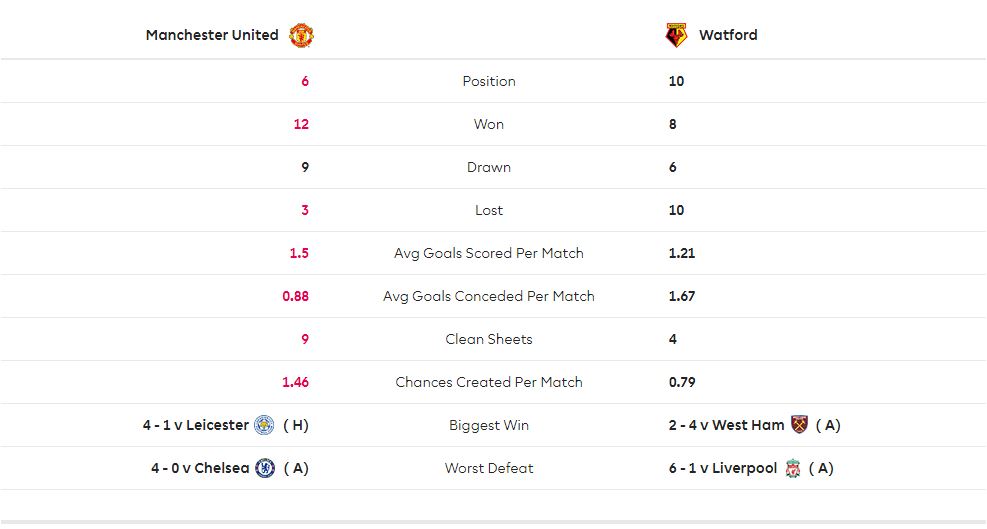Click the Liverpool badge icon
The height and width of the screenshot is (529, 987).
pos(793,468)
